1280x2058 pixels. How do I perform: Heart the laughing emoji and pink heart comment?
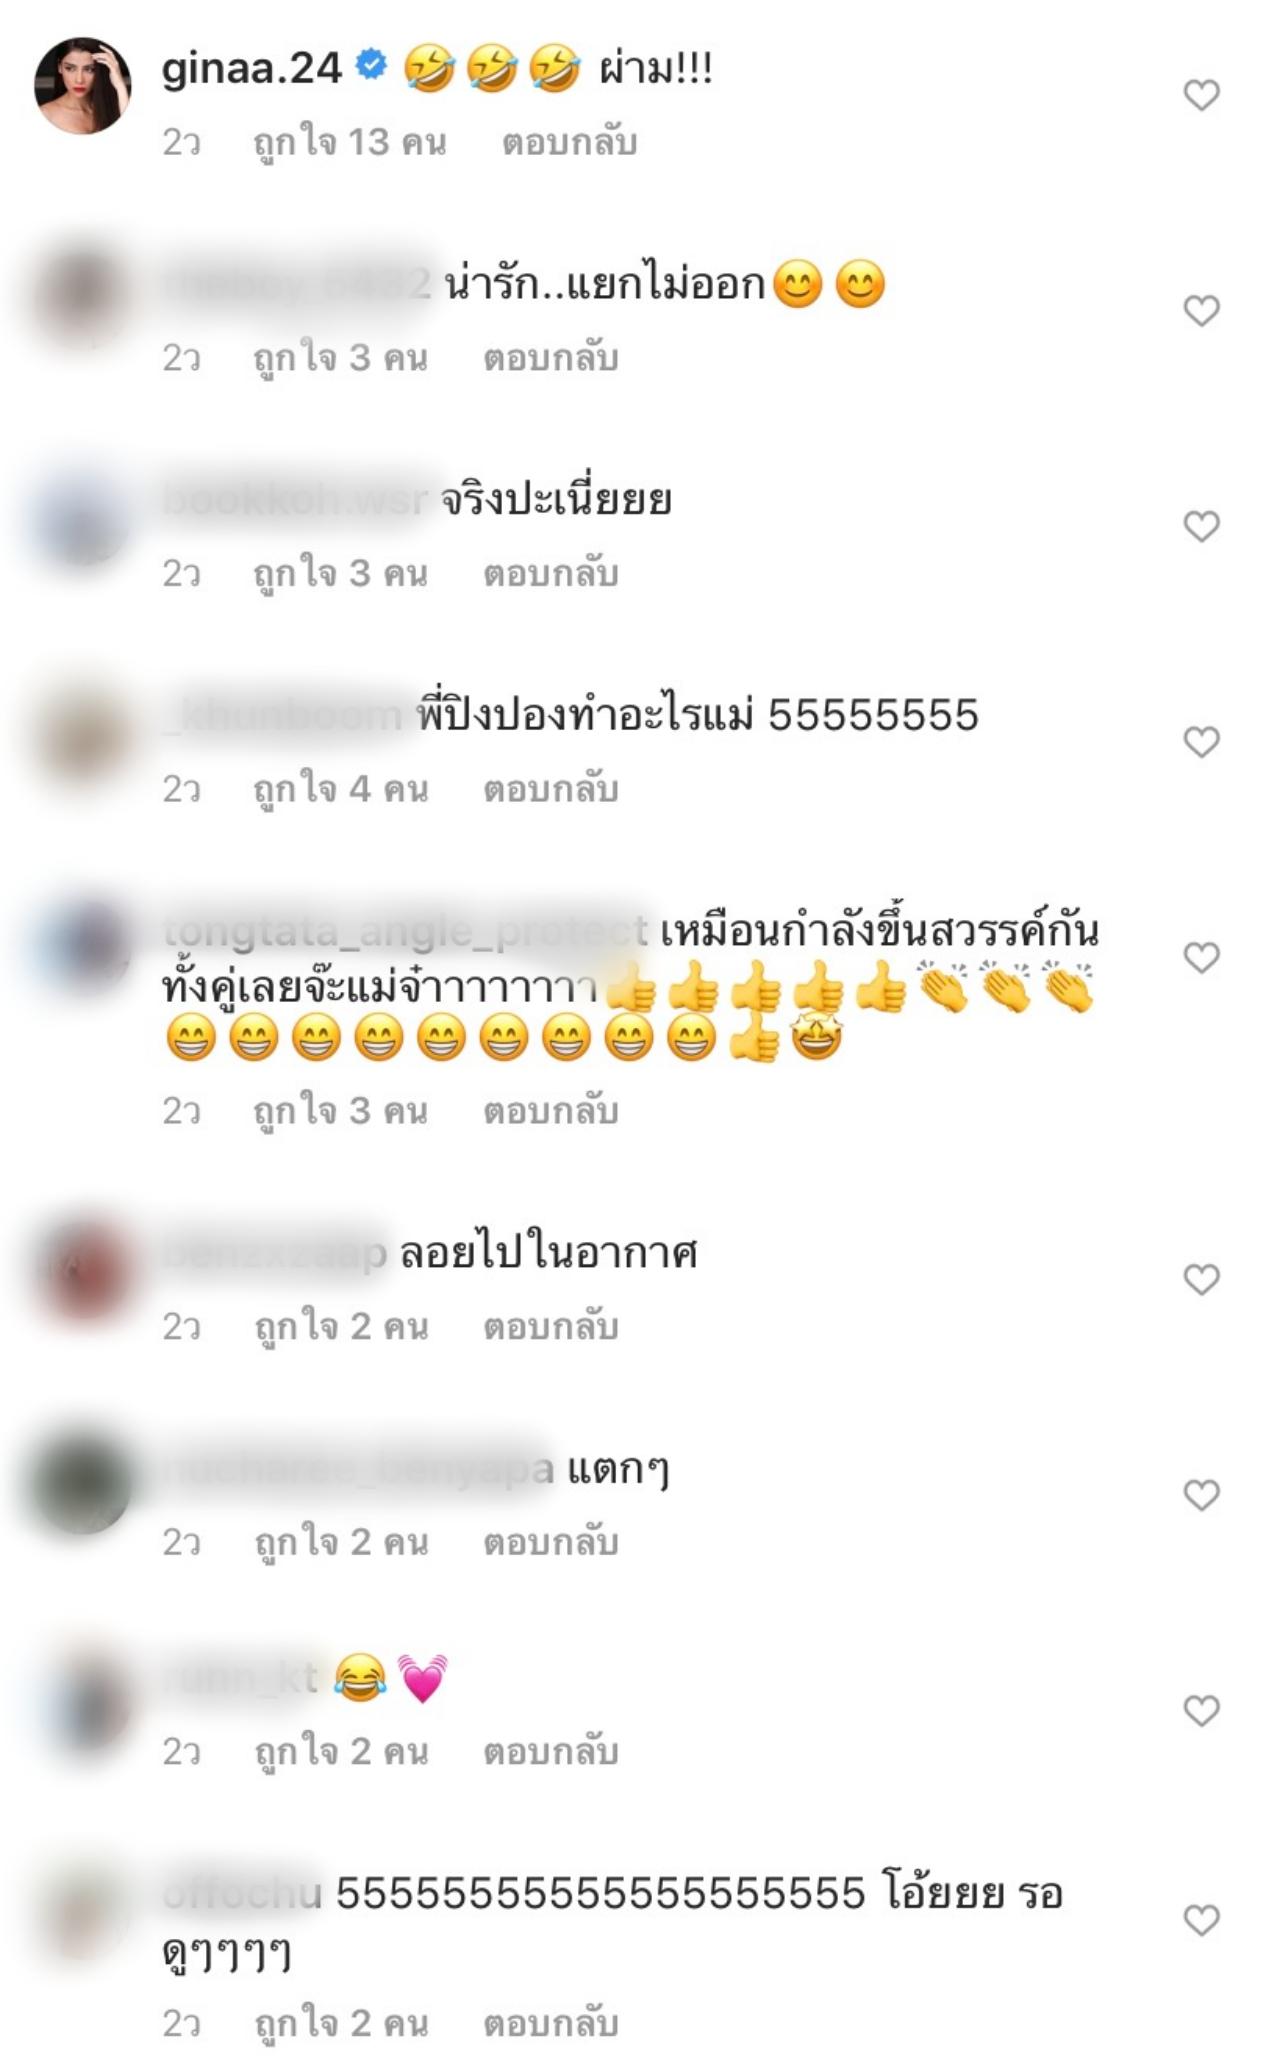pos(1201,1711)
